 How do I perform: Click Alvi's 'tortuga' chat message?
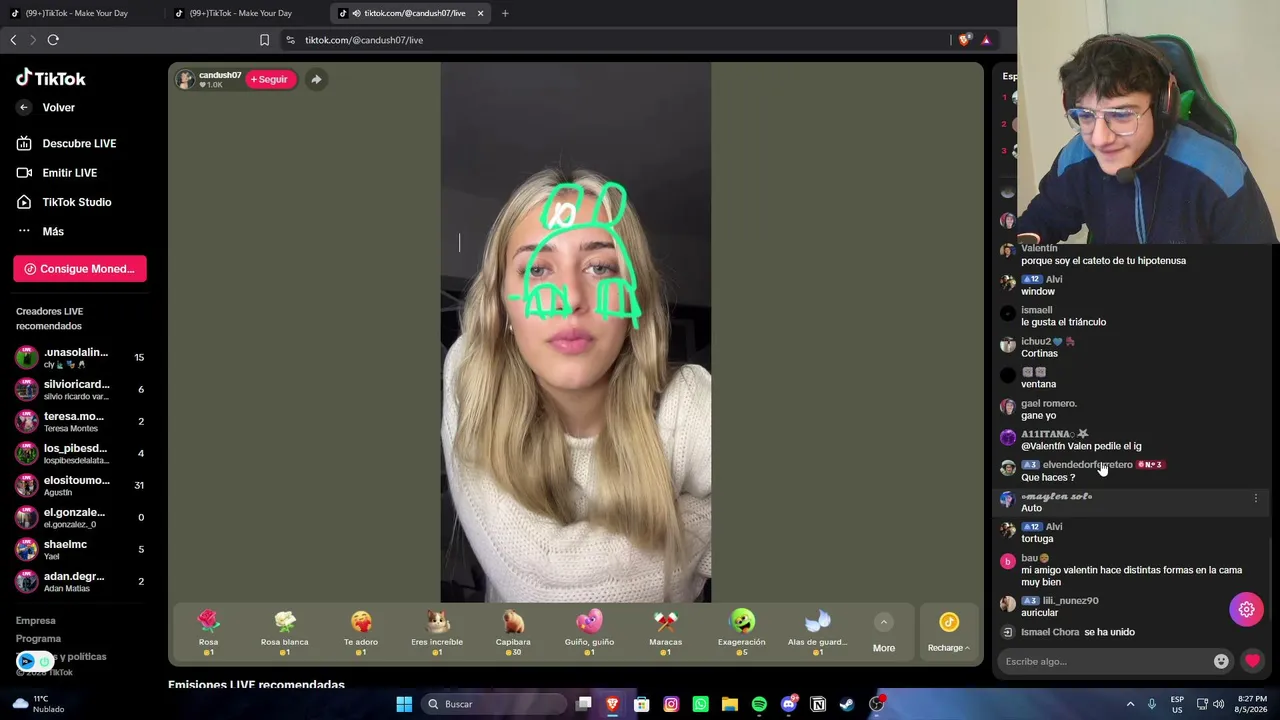tap(1037, 539)
